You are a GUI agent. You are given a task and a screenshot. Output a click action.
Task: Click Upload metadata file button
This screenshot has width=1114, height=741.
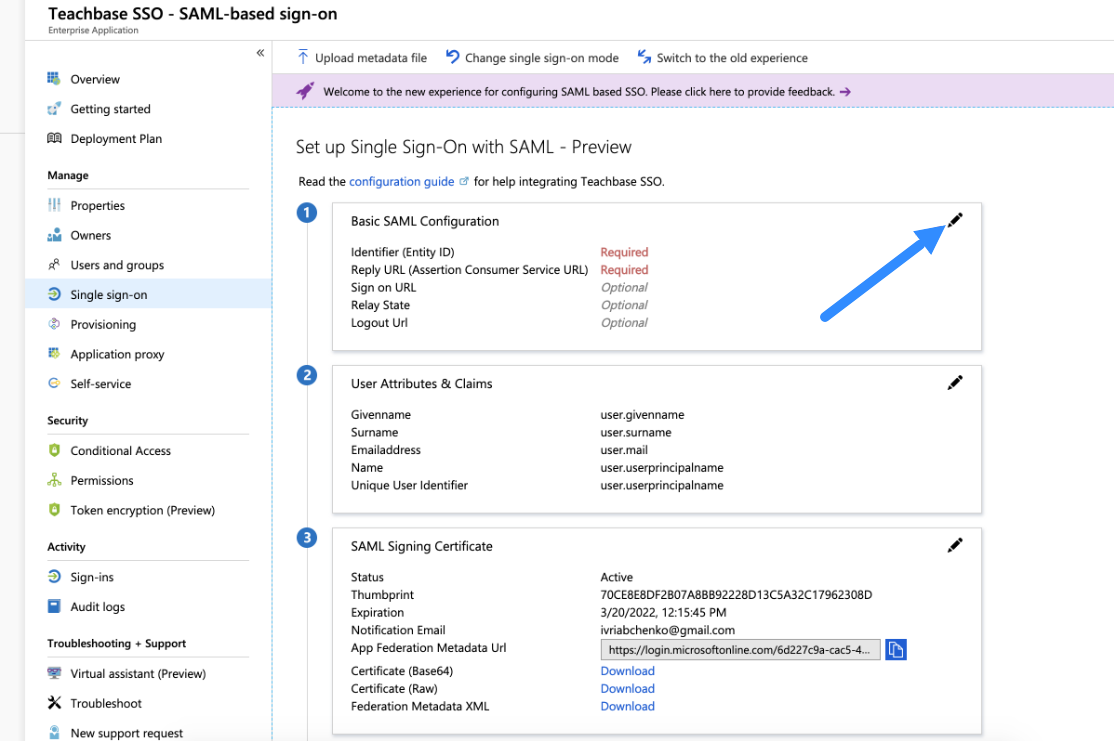[x=362, y=58]
